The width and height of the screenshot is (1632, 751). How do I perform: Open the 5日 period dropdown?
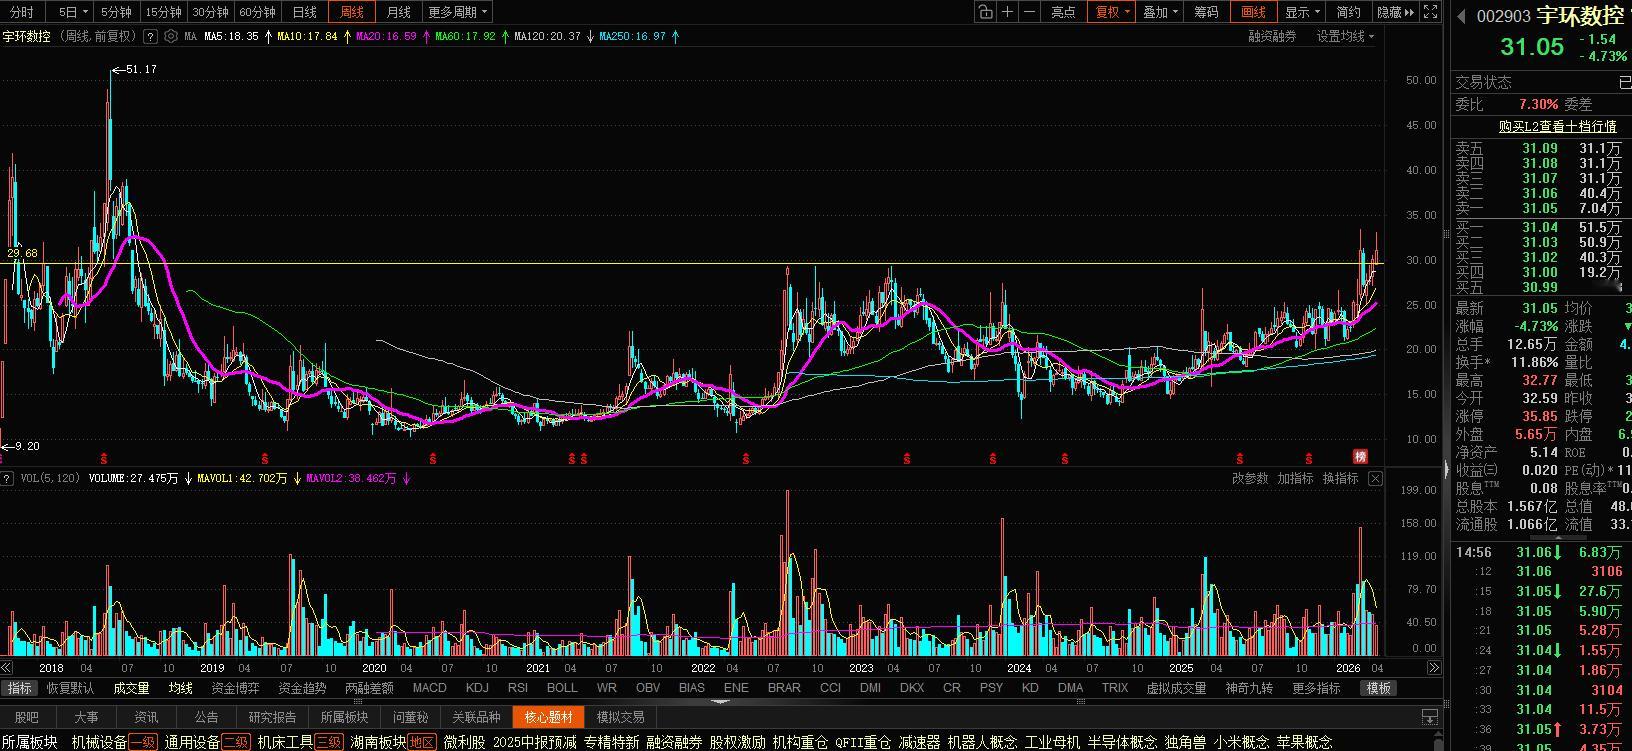tap(71, 12)
